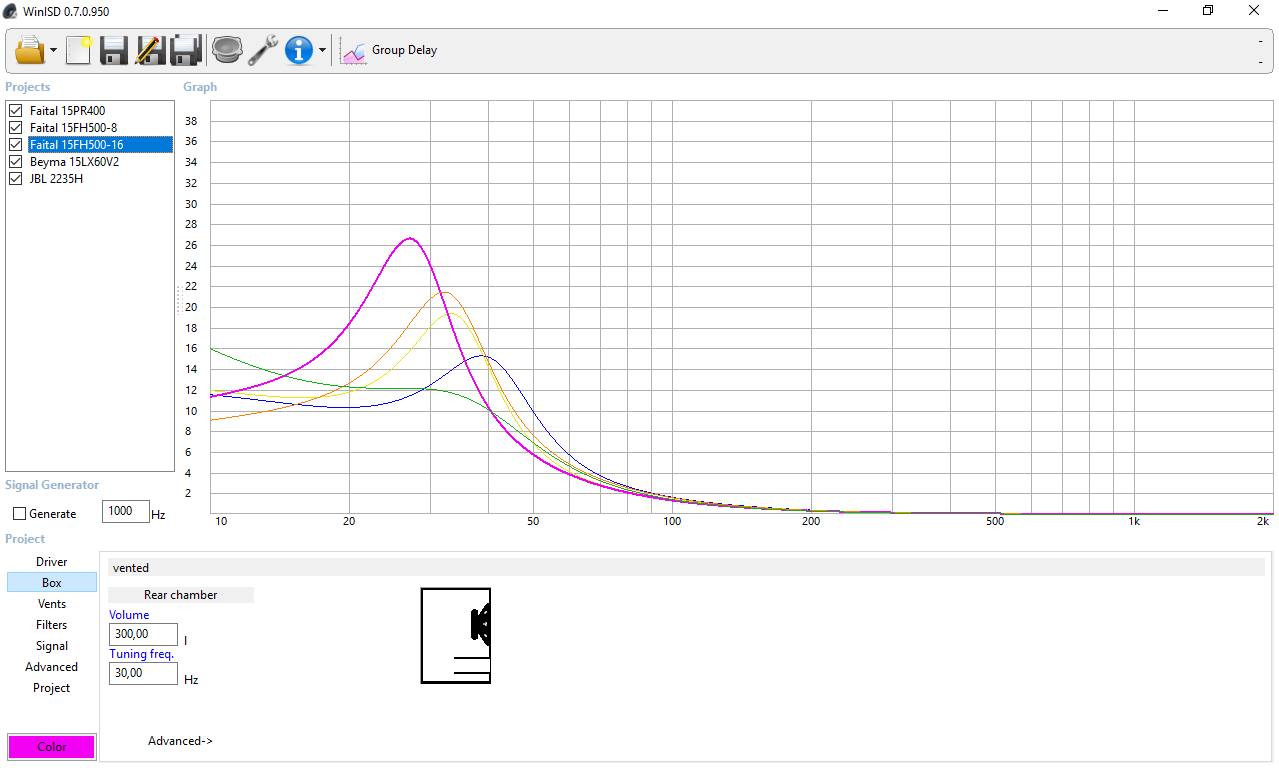This screenshot has width=1279, height=768.
Task: Select the Faital 15FH500-8 project name
Action: pos(73,128)
